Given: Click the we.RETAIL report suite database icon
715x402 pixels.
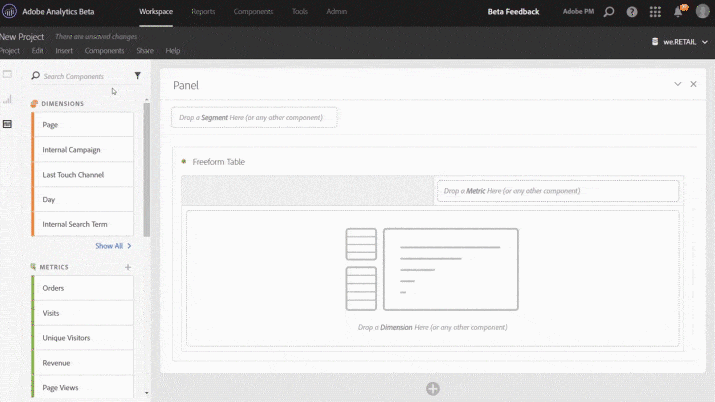Looking at the screenshot, I should tap(655, 41).
